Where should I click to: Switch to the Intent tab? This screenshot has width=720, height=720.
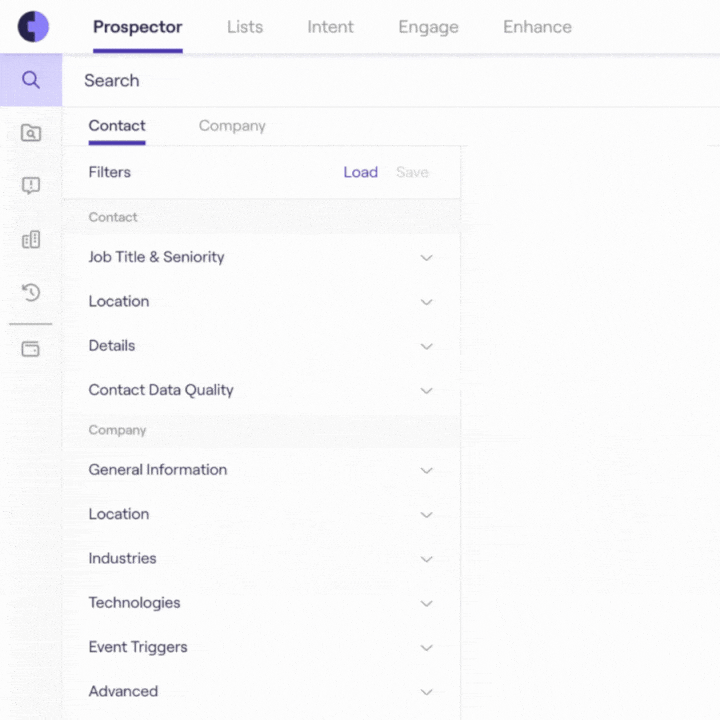click(331, 27)
